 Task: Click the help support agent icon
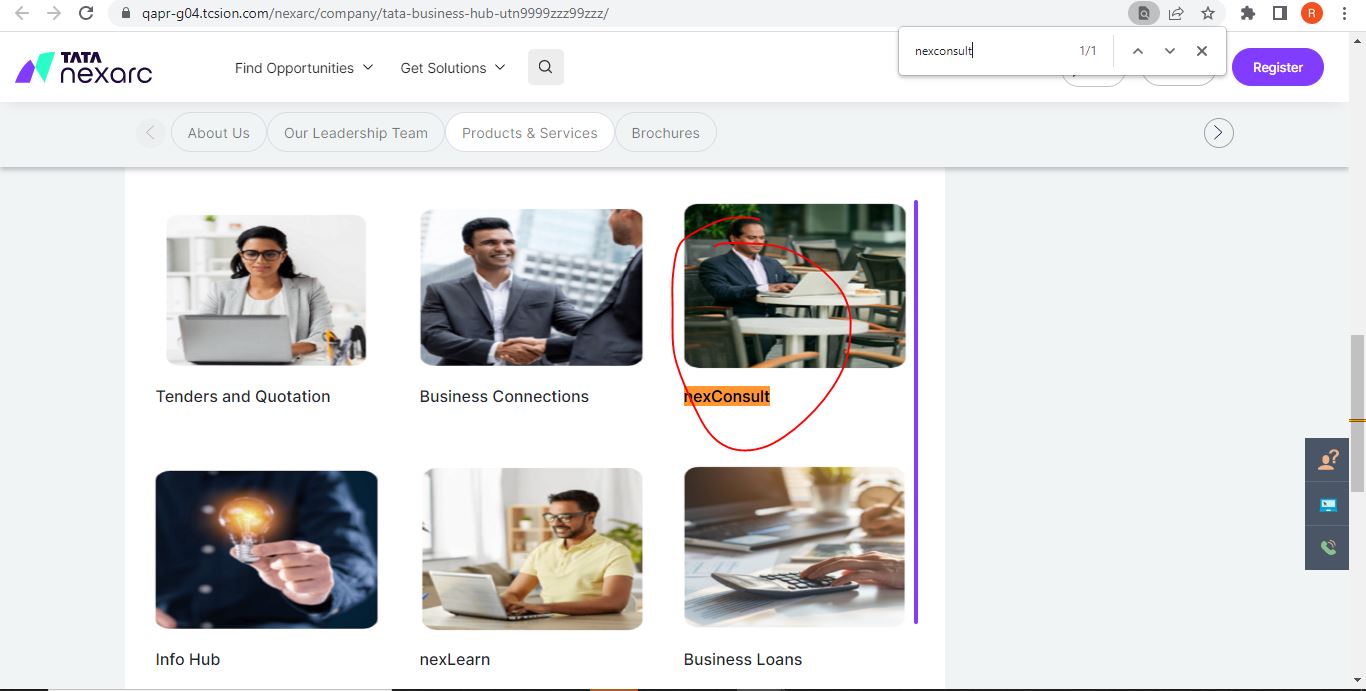[1328, 460]
